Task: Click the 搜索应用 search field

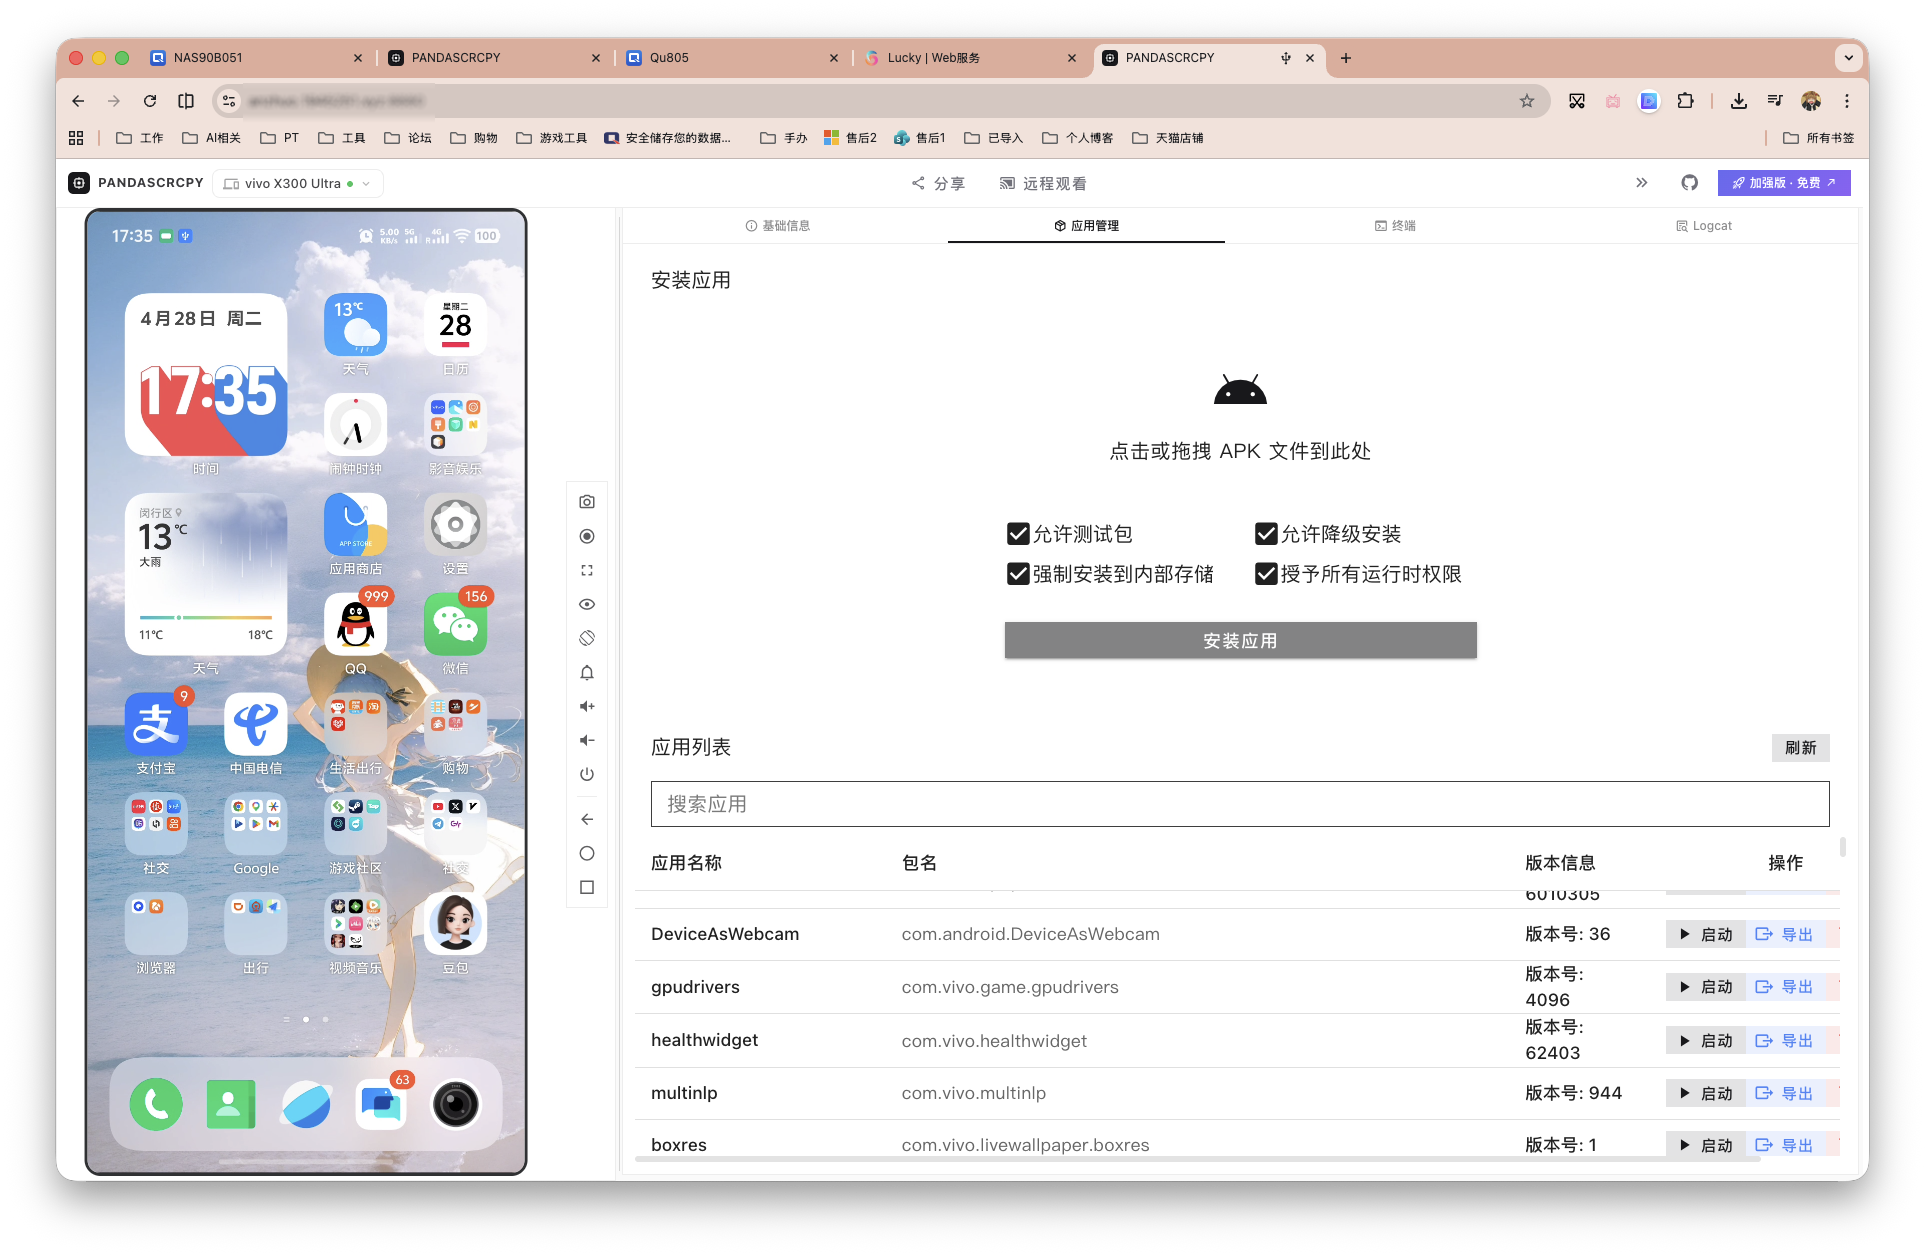Action: [x=1239, y=803]
